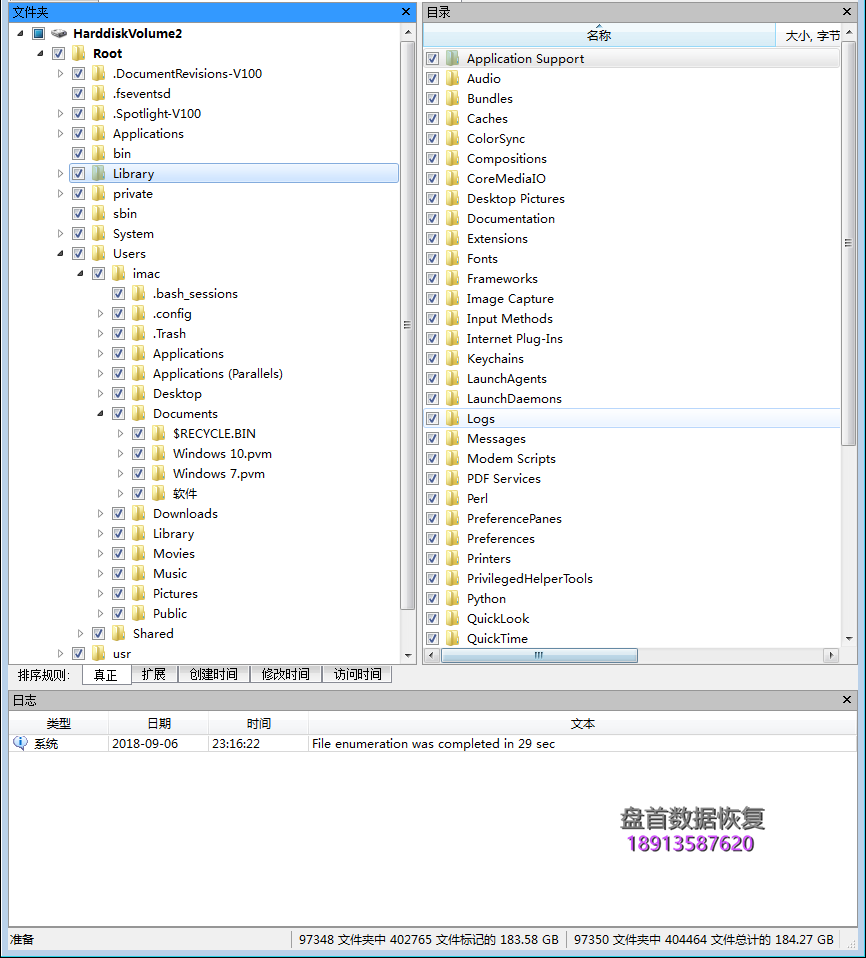The image size is (866, 958).
Task: Expand the Downloads tree node
Action: (100, 513)
